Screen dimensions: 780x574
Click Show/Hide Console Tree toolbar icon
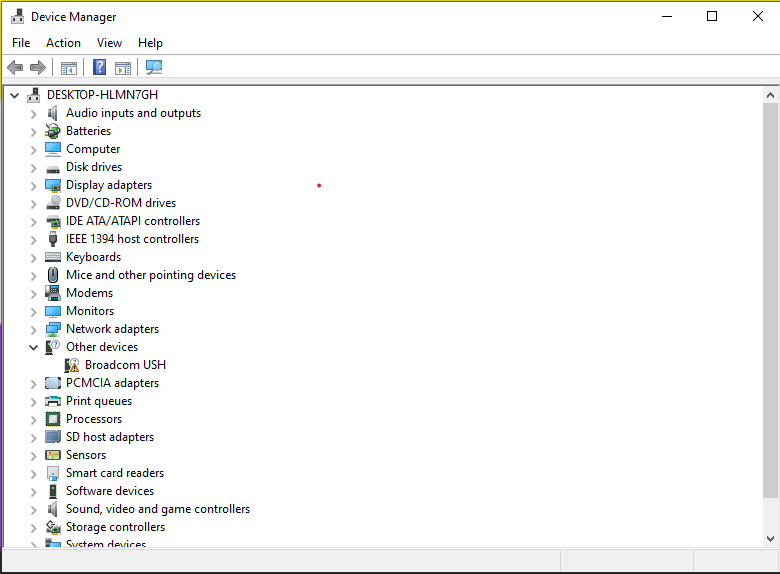[x=69, y=68]
